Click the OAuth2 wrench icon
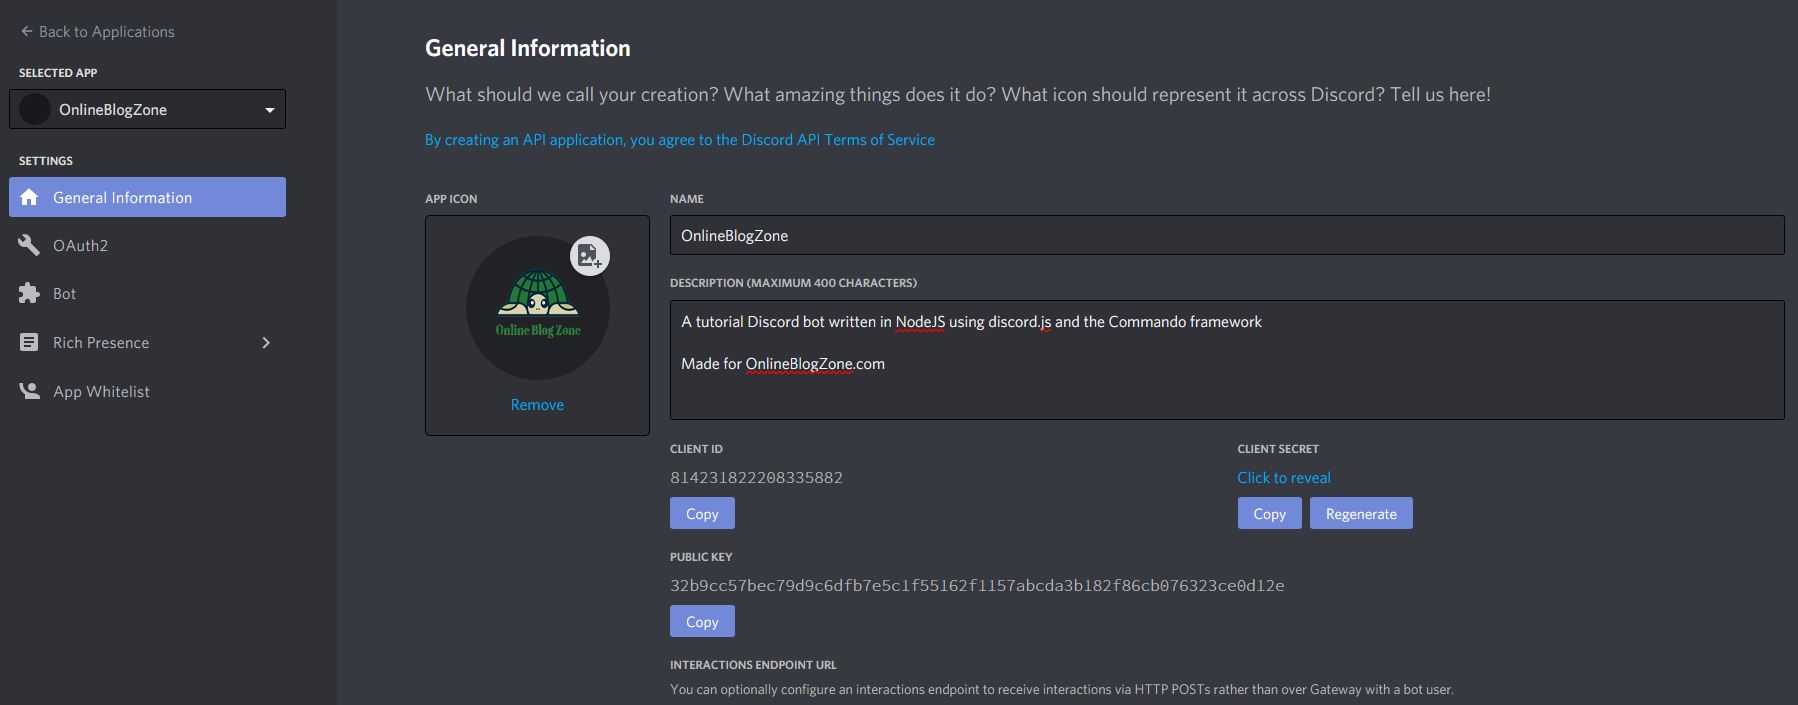This screenshot has height=705, width=1798. click(x=30, y=245)
